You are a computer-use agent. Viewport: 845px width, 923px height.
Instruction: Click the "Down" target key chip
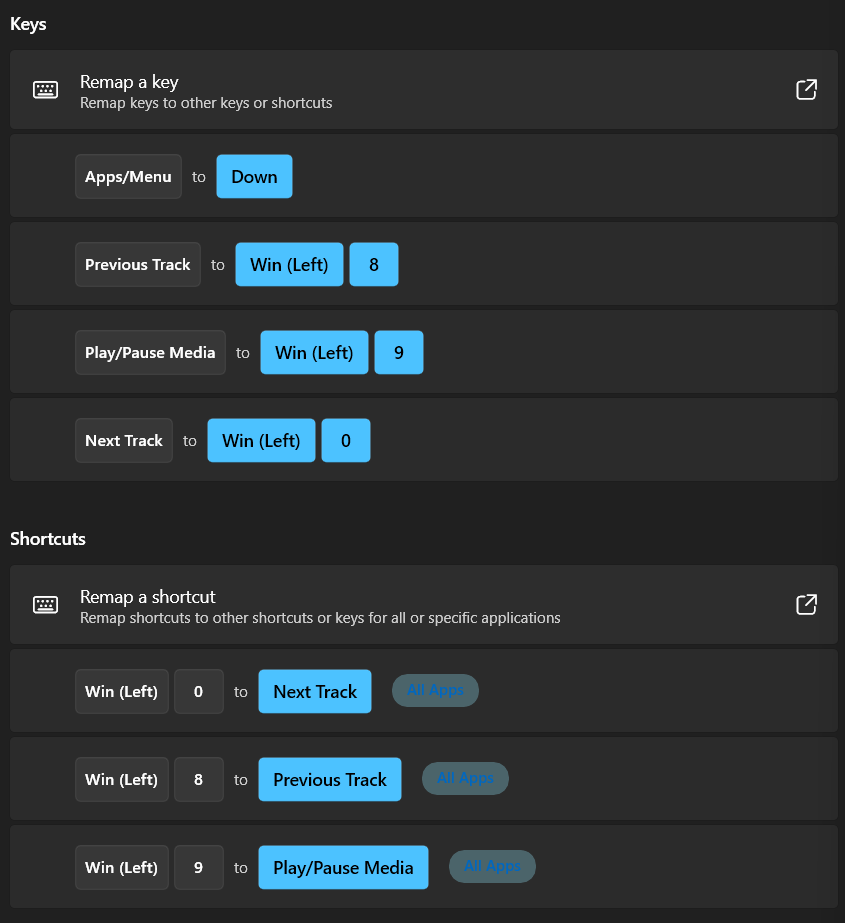[254, 175]
